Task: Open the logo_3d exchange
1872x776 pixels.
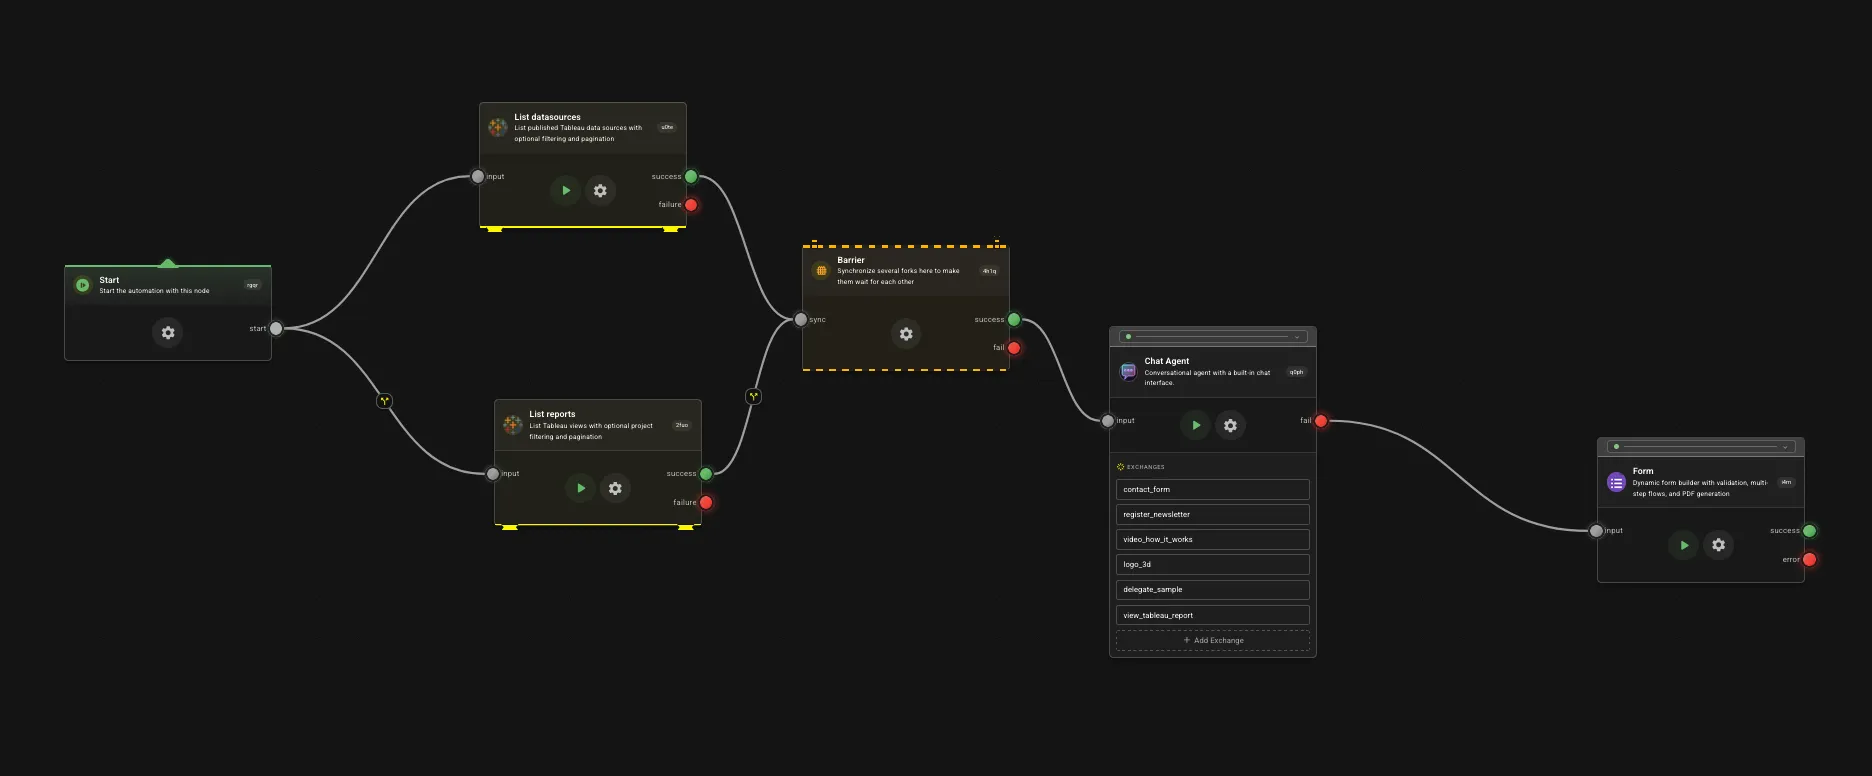Action: [1213, 564]
